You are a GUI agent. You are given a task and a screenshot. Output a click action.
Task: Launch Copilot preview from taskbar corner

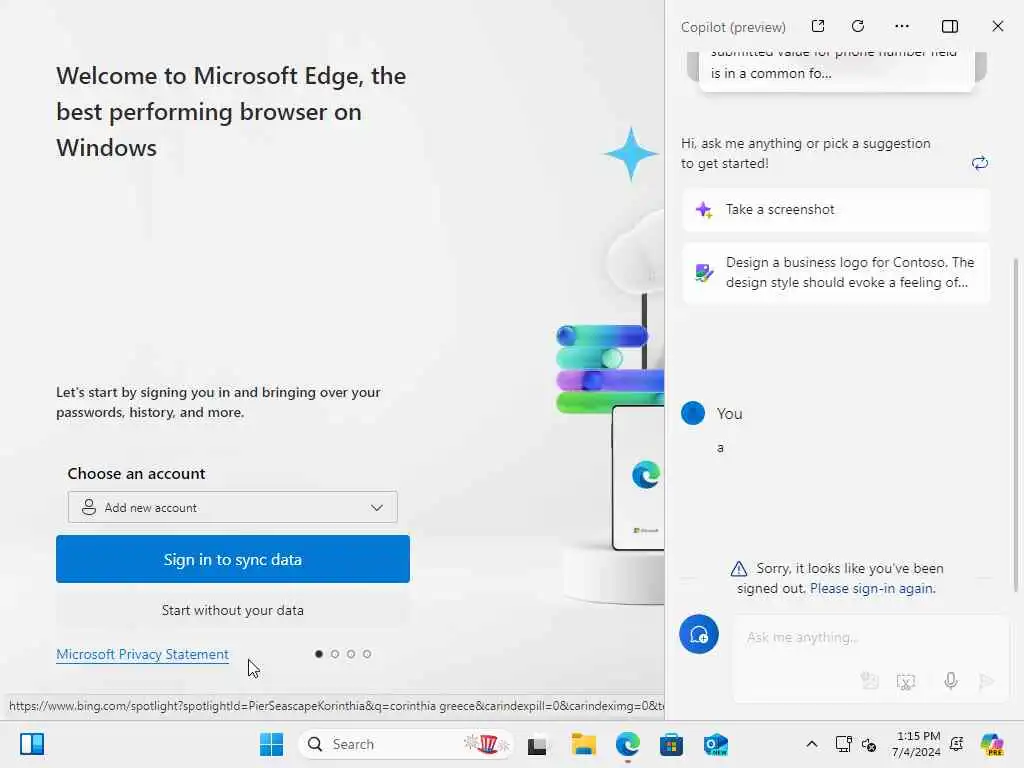pyautogui.click(x=991, y=744)
